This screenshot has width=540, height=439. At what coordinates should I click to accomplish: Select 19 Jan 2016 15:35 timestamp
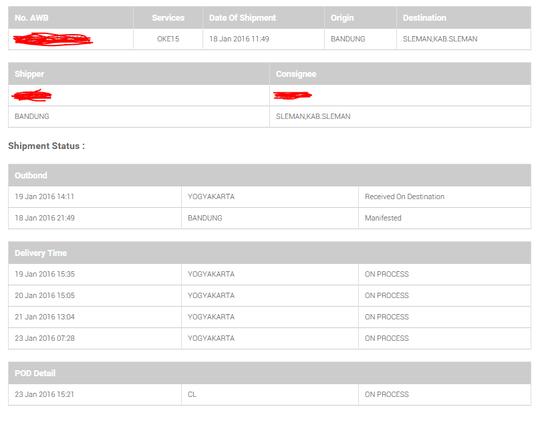tap(44, 274)
